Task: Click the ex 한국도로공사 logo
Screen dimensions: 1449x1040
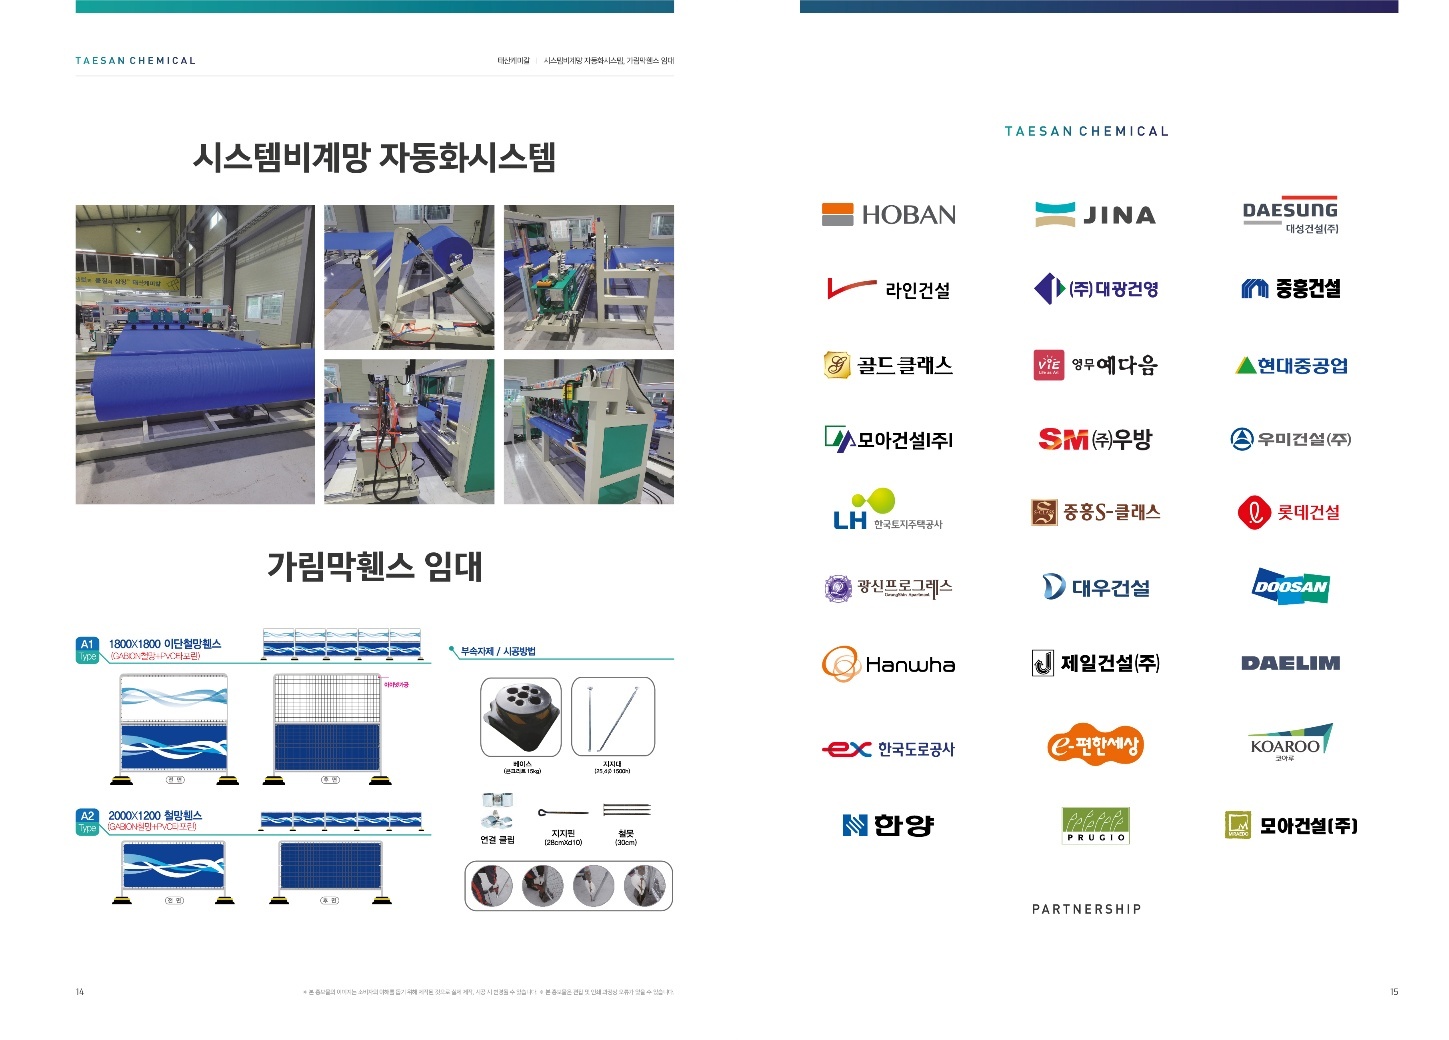Action: point(888,749)
